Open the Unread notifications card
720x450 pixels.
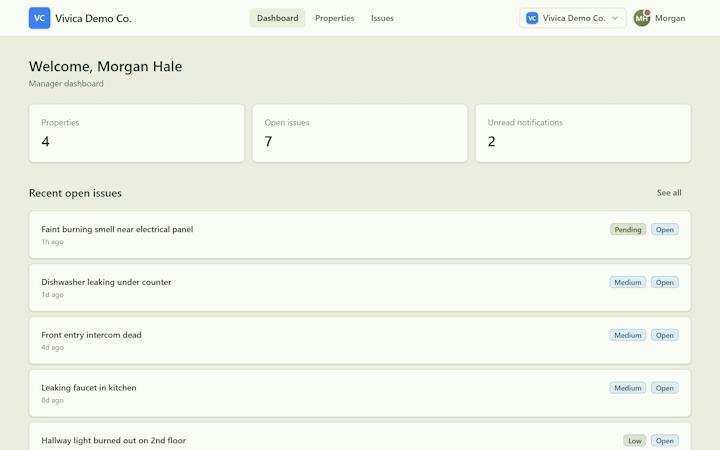583,133
